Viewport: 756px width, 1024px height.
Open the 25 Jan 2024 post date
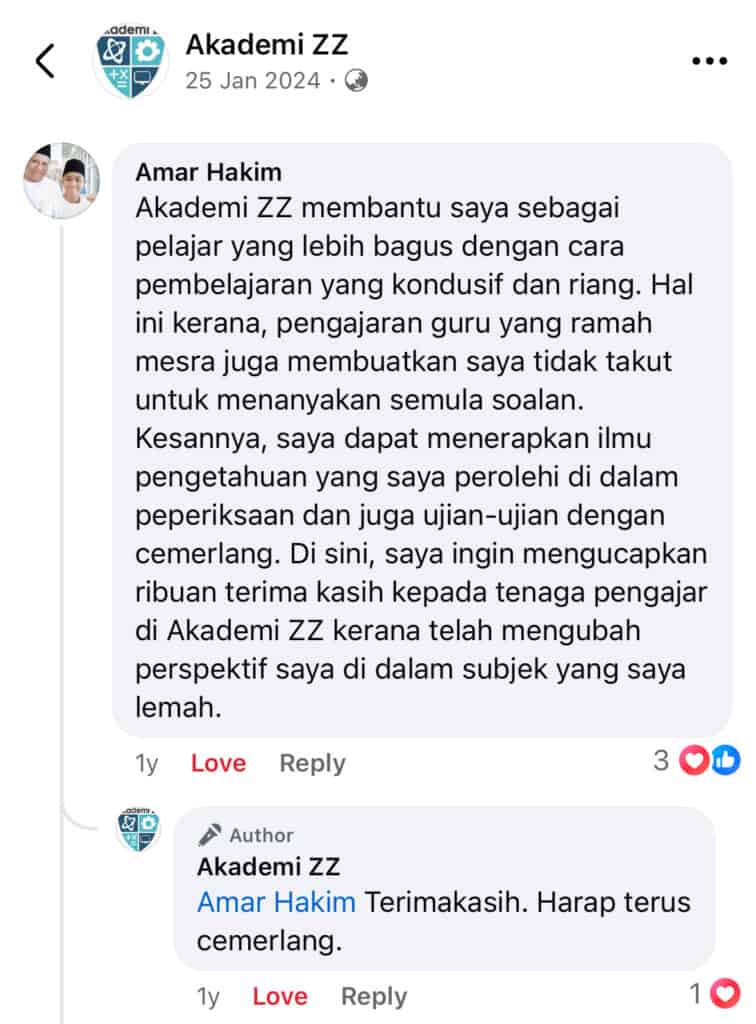(253, 80)
